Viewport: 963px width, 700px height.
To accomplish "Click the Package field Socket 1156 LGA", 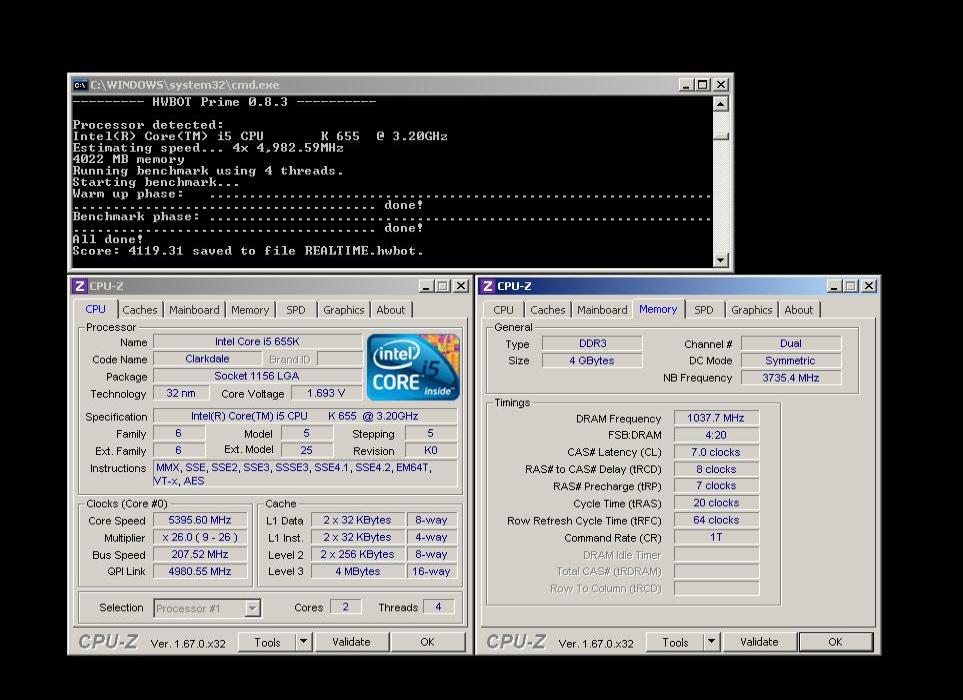I will point(257,376).
